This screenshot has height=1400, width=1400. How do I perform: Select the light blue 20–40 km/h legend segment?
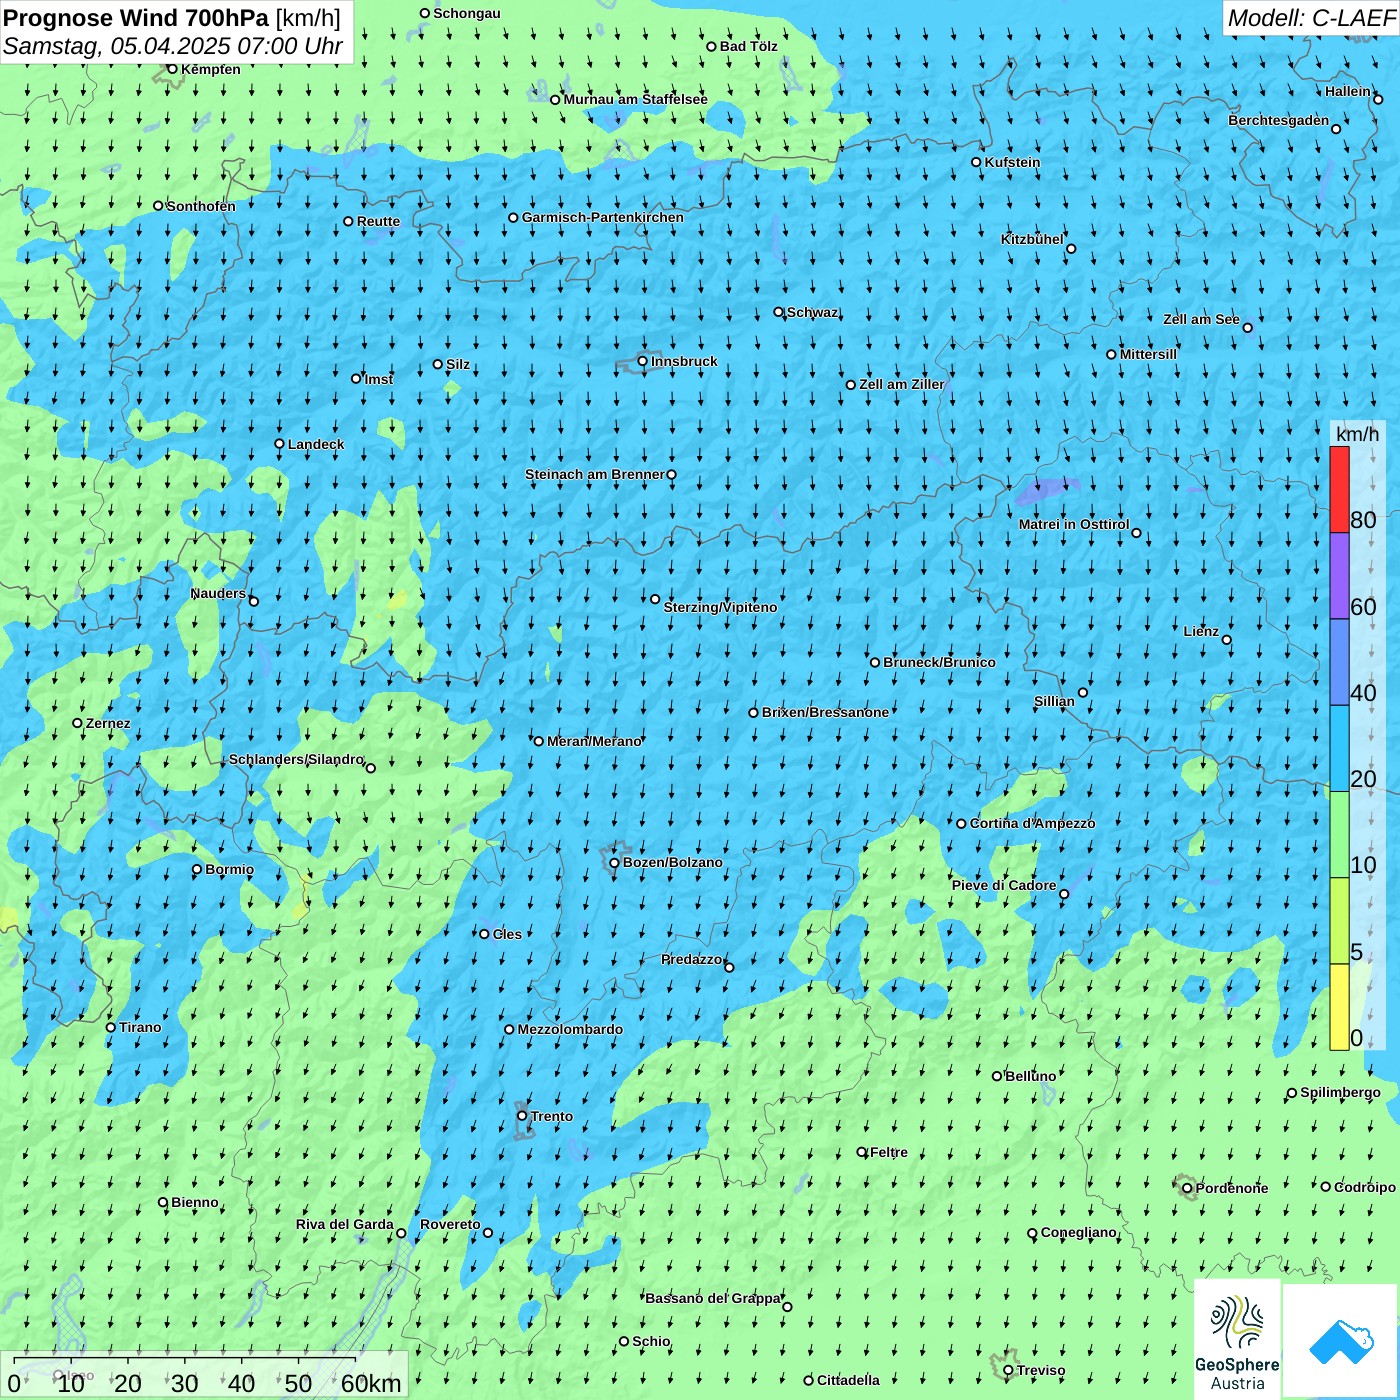tap(1339, 748)
